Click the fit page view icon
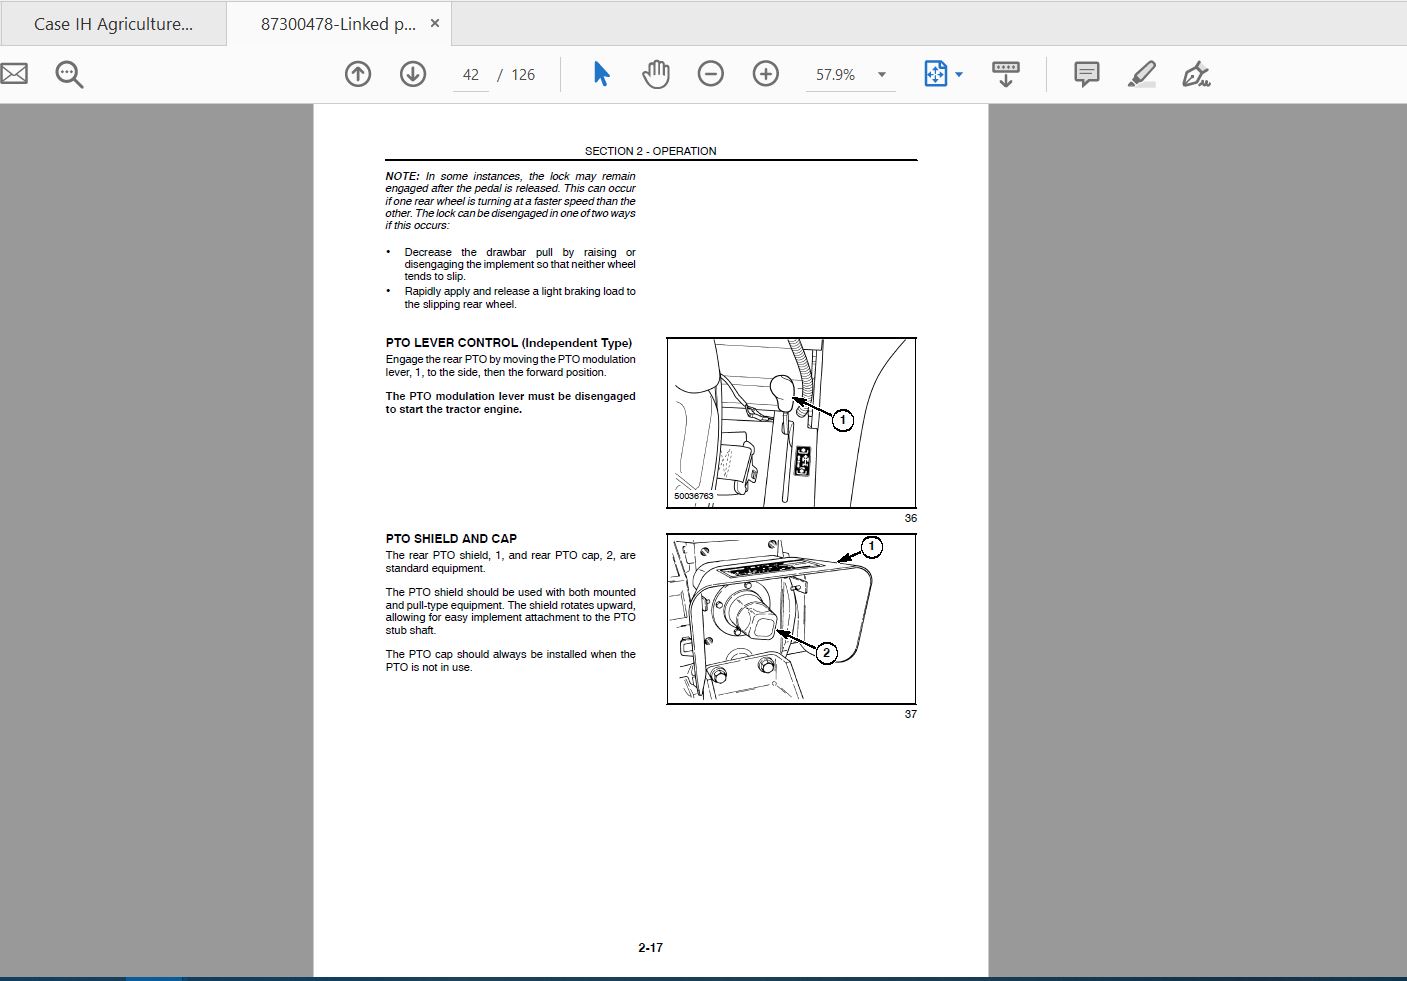 (935, 74)
